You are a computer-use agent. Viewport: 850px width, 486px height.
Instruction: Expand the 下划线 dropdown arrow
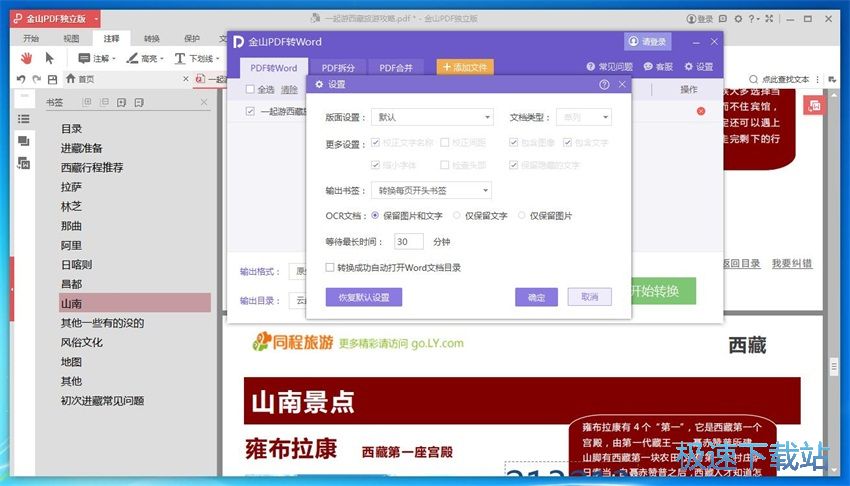pyautogui.click(x=217, y=59)
